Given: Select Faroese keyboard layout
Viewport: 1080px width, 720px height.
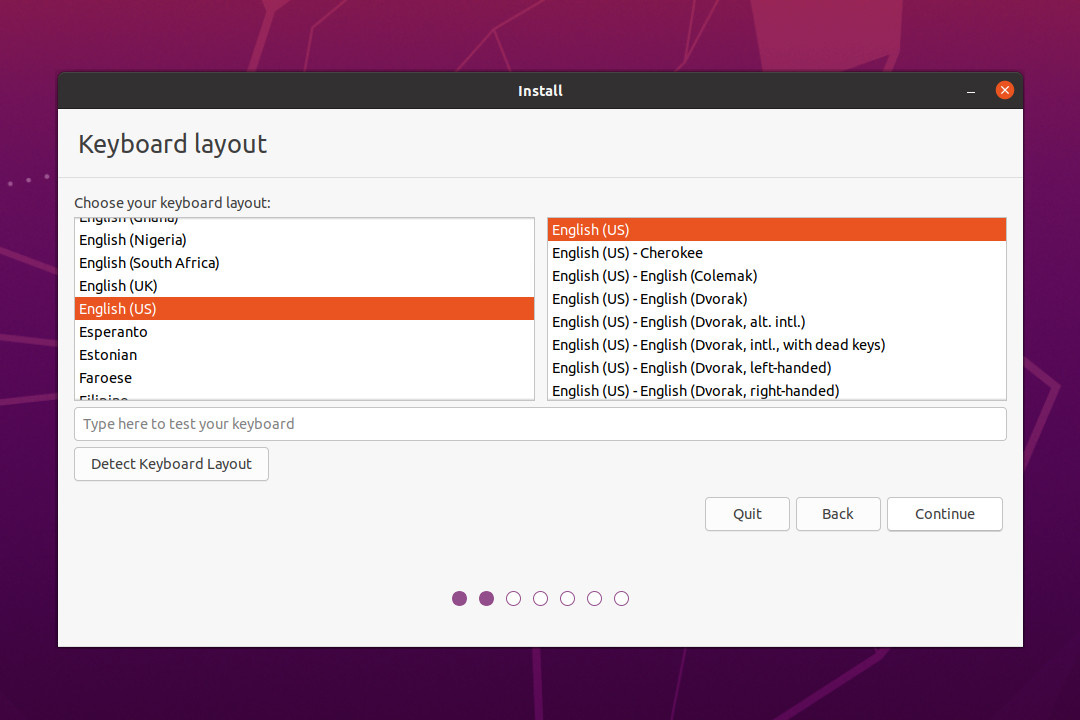Looking at the screenshot, I should coord(304,378).
